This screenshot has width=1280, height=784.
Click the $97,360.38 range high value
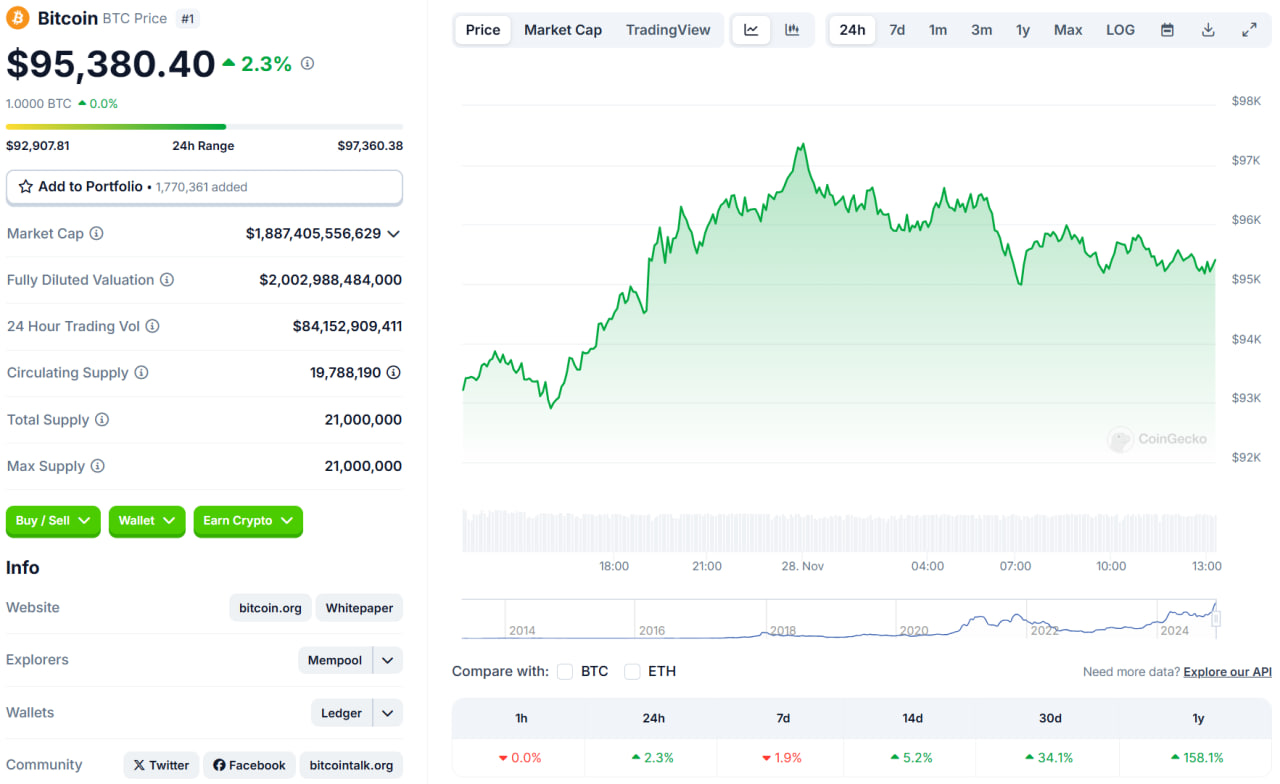[x=370, y=146]
